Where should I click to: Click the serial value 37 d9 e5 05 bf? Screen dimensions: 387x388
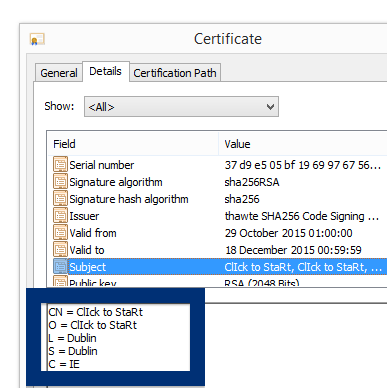point(303,165)
